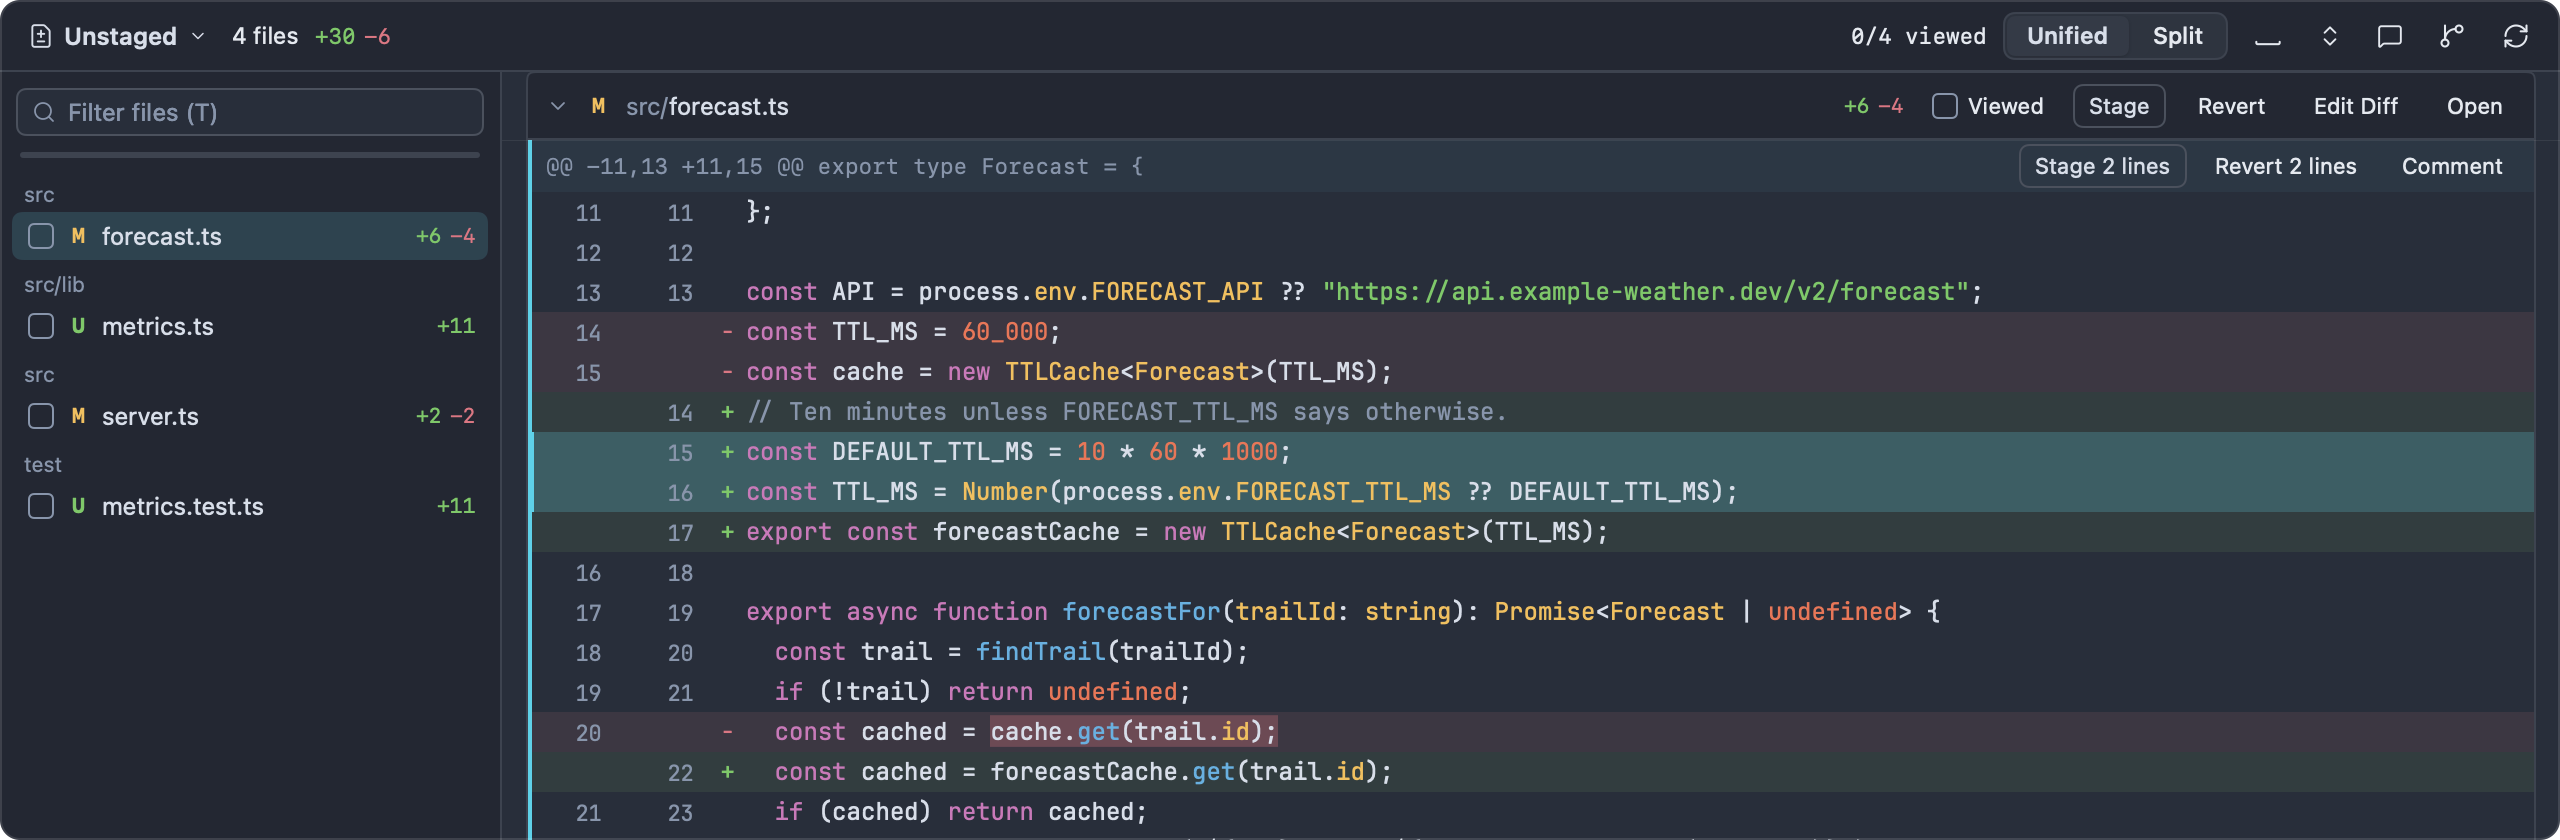This screenshot has width=2560, height=840.
Task: Click the test folder label in the sidebar
Action: coord(43,465)
